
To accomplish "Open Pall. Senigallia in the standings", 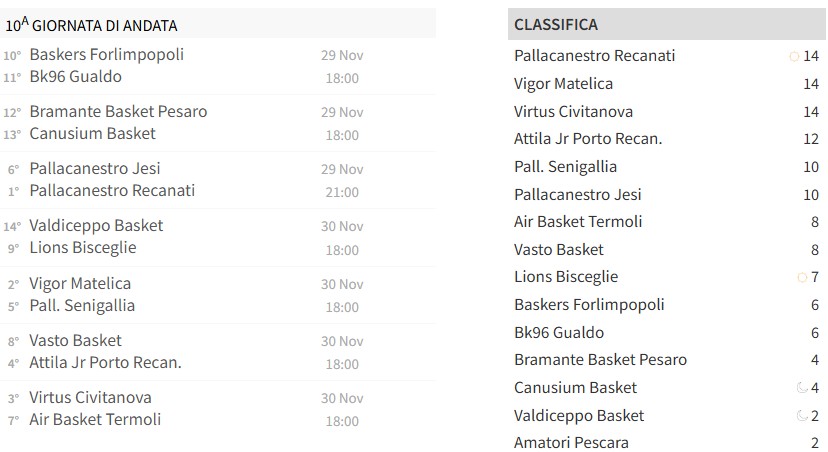I will coord(565,167).
